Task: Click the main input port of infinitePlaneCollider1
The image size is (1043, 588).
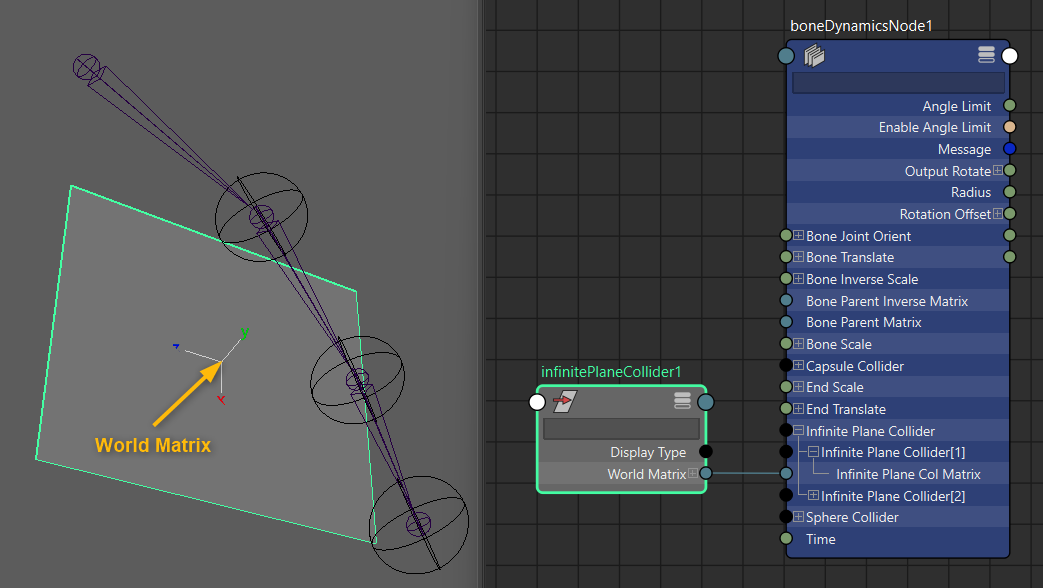Action: pyautogui.click(x=537, y=402)
